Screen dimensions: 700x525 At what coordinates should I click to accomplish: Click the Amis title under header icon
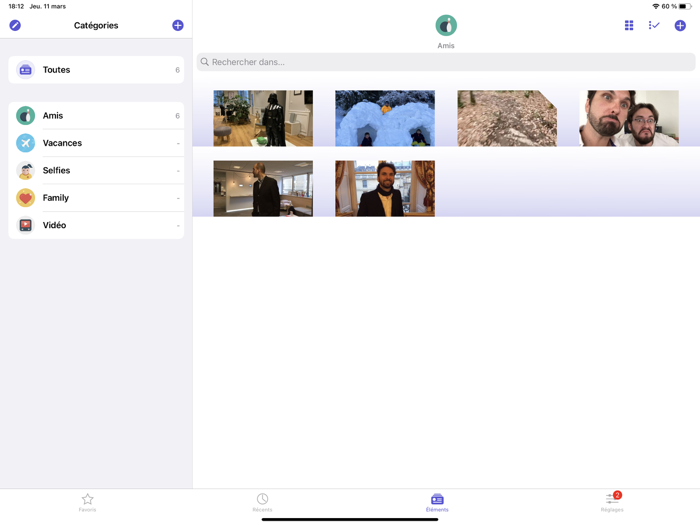click(446, 46)
